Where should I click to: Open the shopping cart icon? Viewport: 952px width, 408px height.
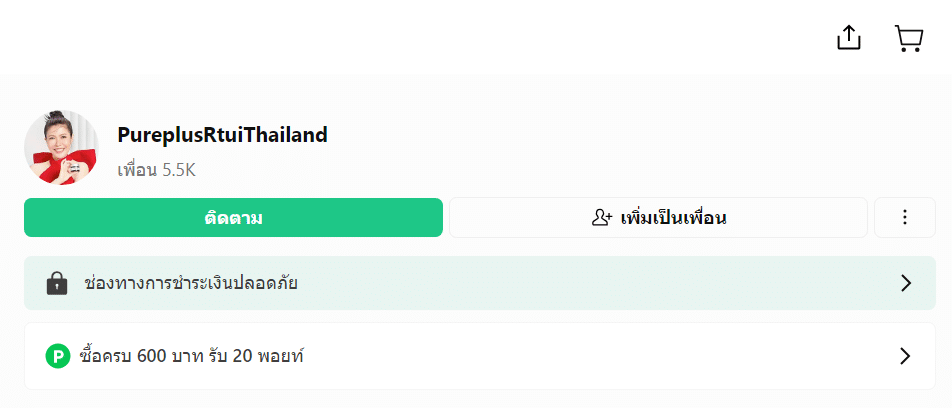[x=909, y=38]
